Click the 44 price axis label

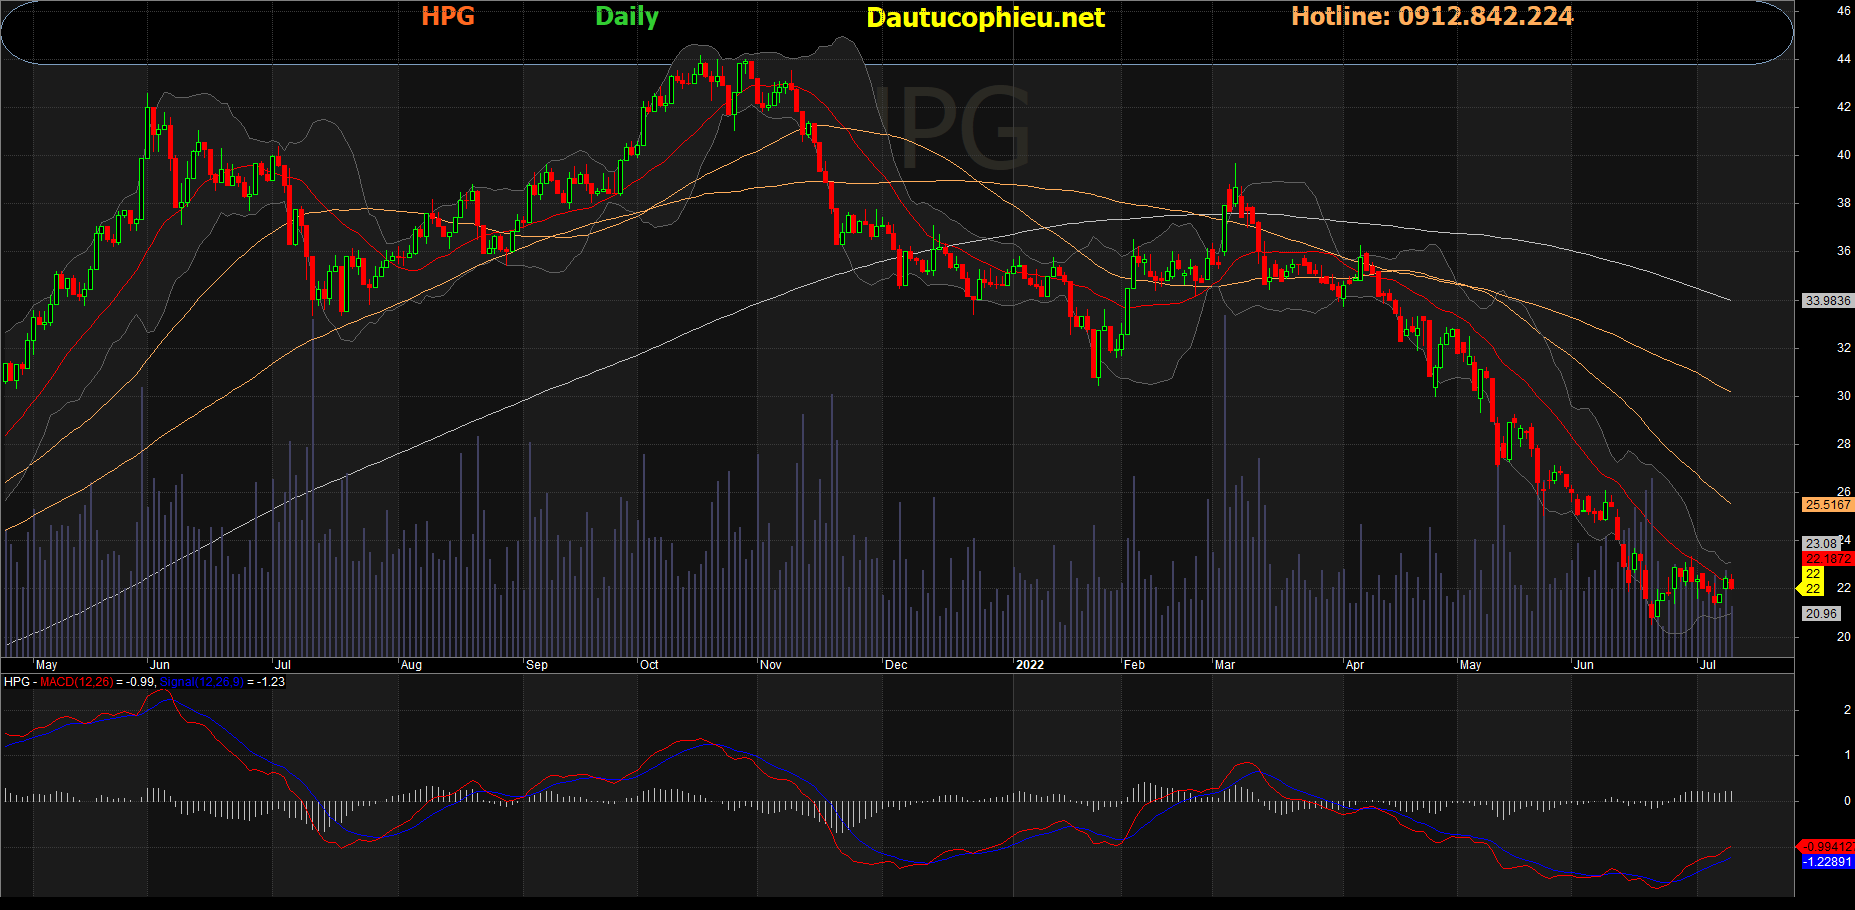[x=1843, y=59]
